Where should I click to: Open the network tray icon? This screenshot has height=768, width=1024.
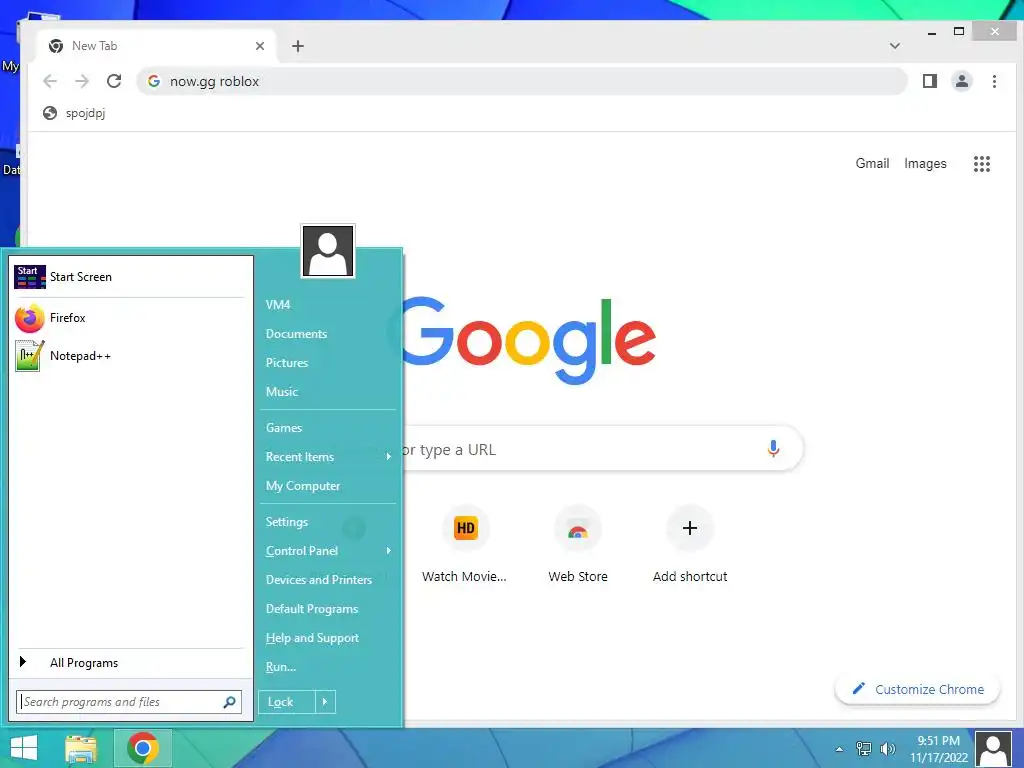pyautogui.click(x=864, y=748)
